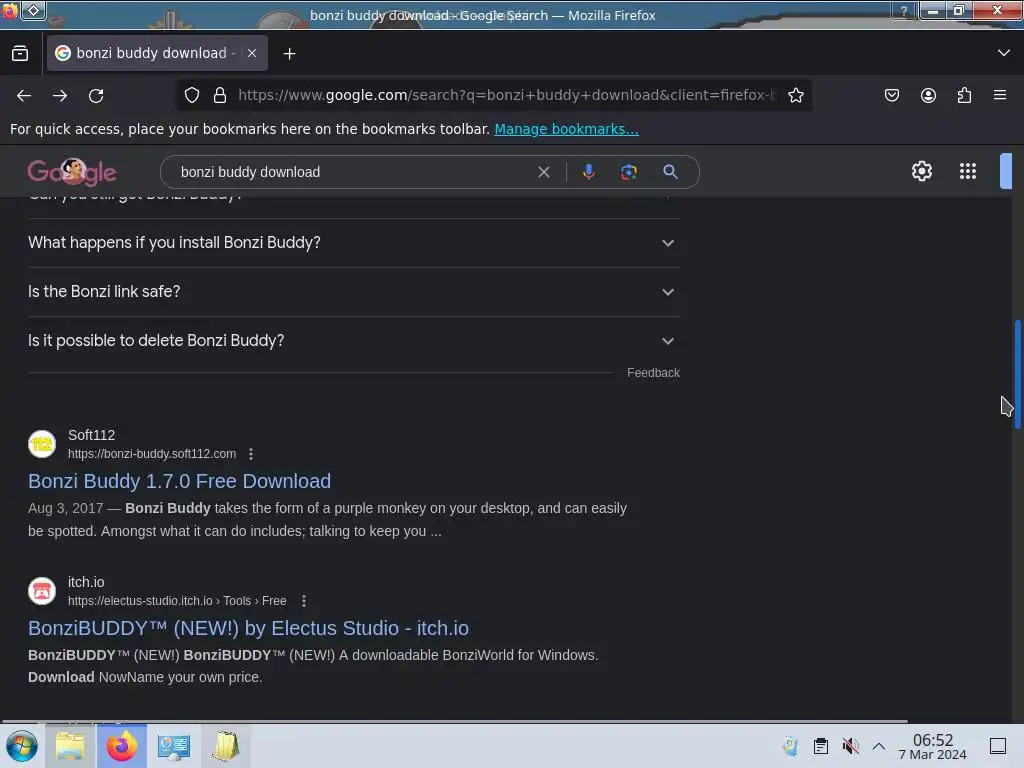Search by image with Google Lens

tap(628, 172)
